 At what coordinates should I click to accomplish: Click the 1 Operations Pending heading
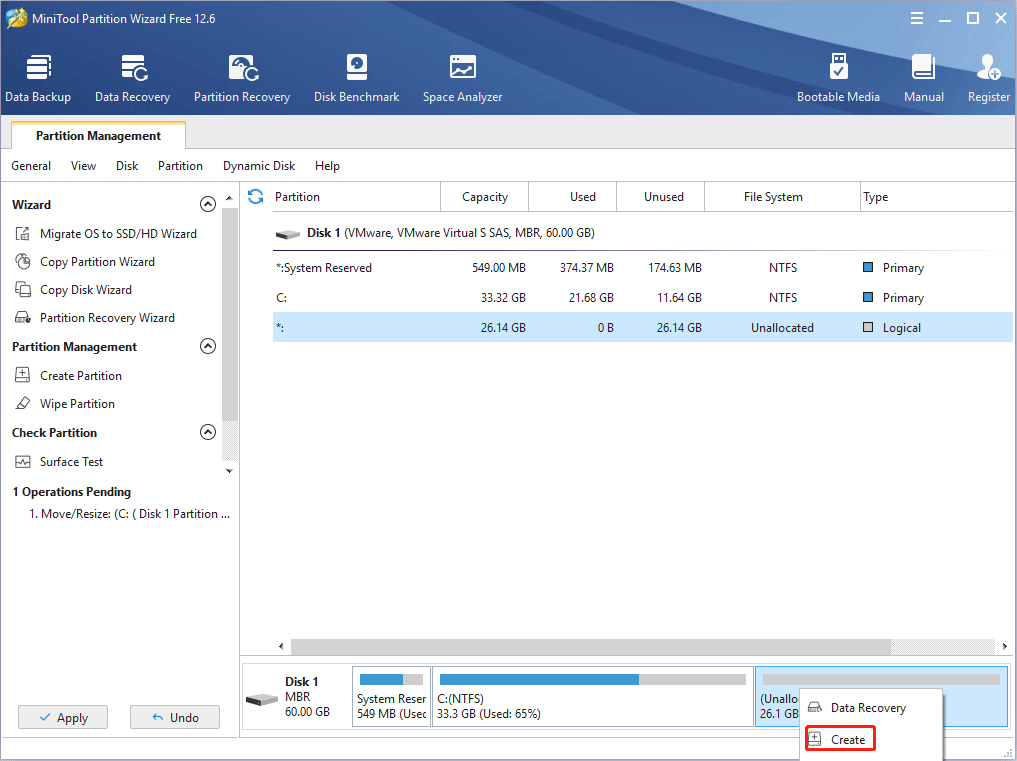71,492
